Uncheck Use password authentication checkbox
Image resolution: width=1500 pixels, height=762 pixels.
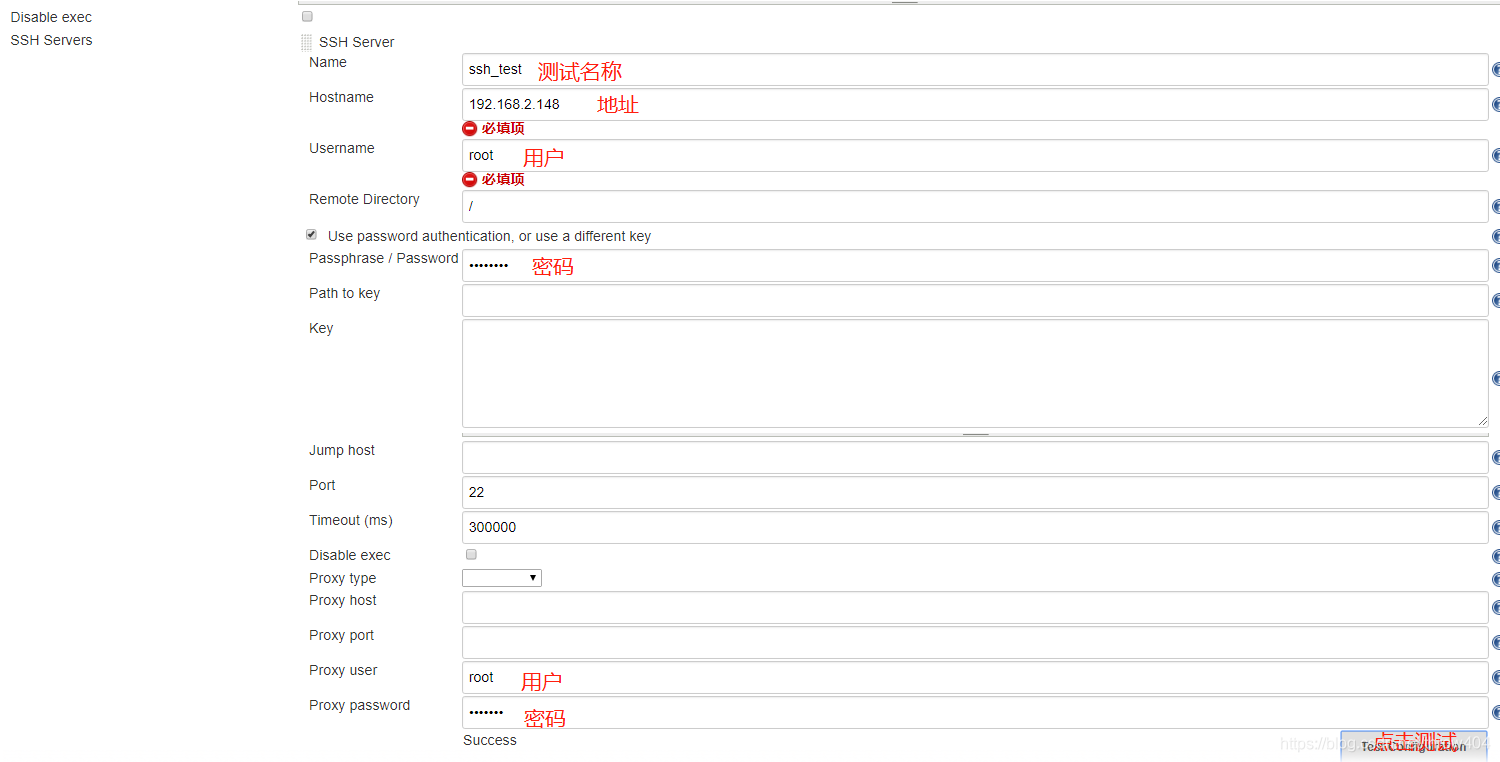[x=311, y=235]
